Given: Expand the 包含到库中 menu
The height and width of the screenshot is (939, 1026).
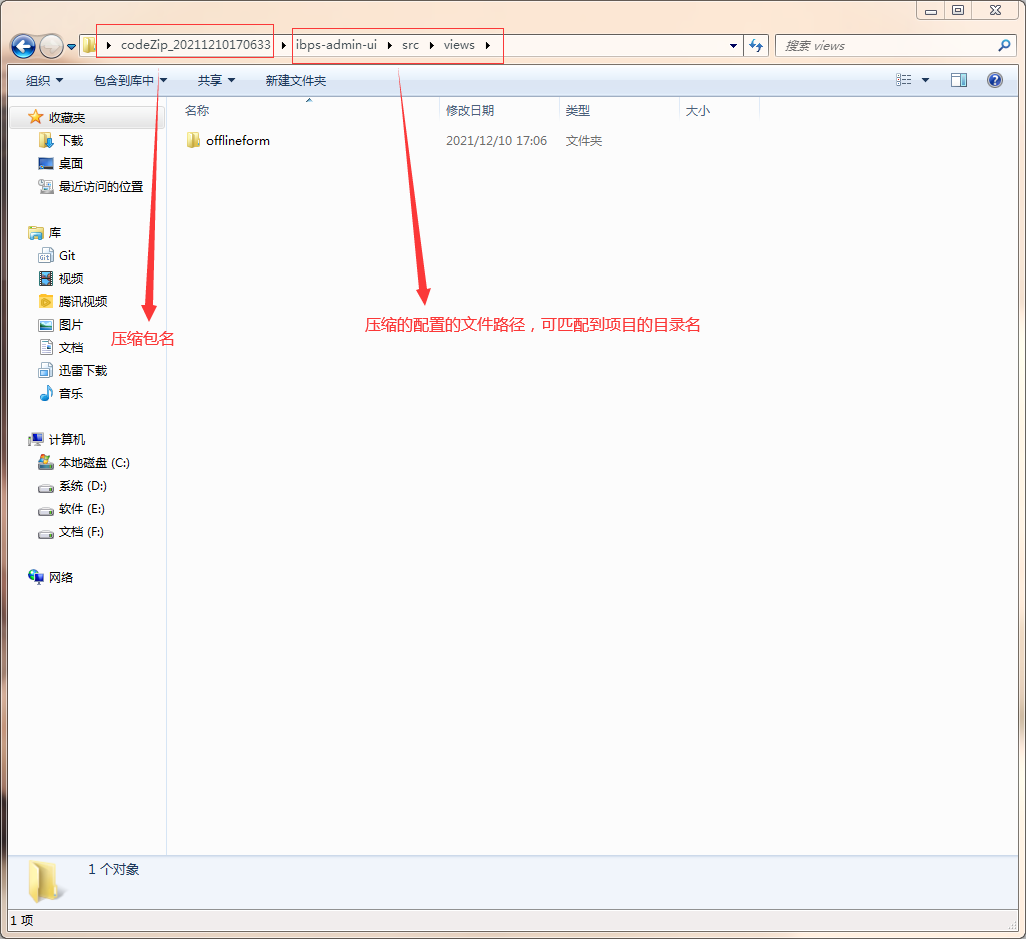Looking at the screenshot, I should pyautogui.click(x=130, y=80).
